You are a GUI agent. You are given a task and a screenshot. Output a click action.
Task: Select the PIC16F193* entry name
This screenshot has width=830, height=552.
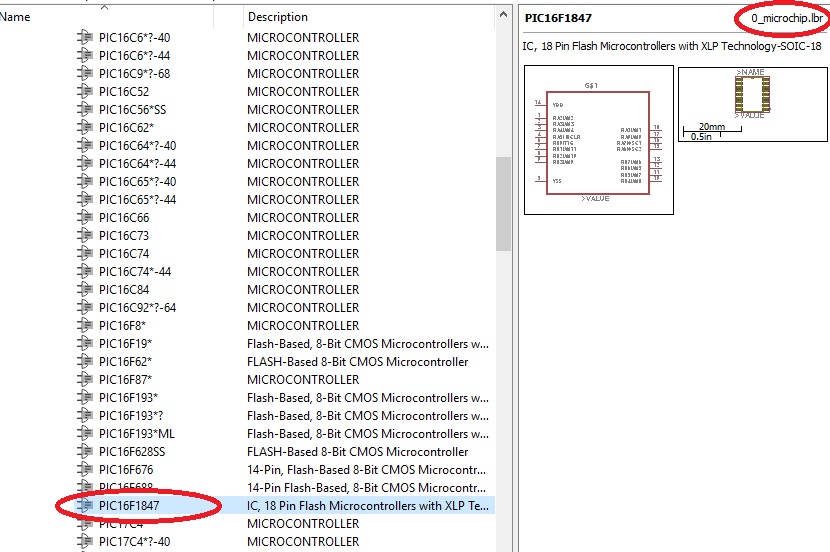point(129,397)
